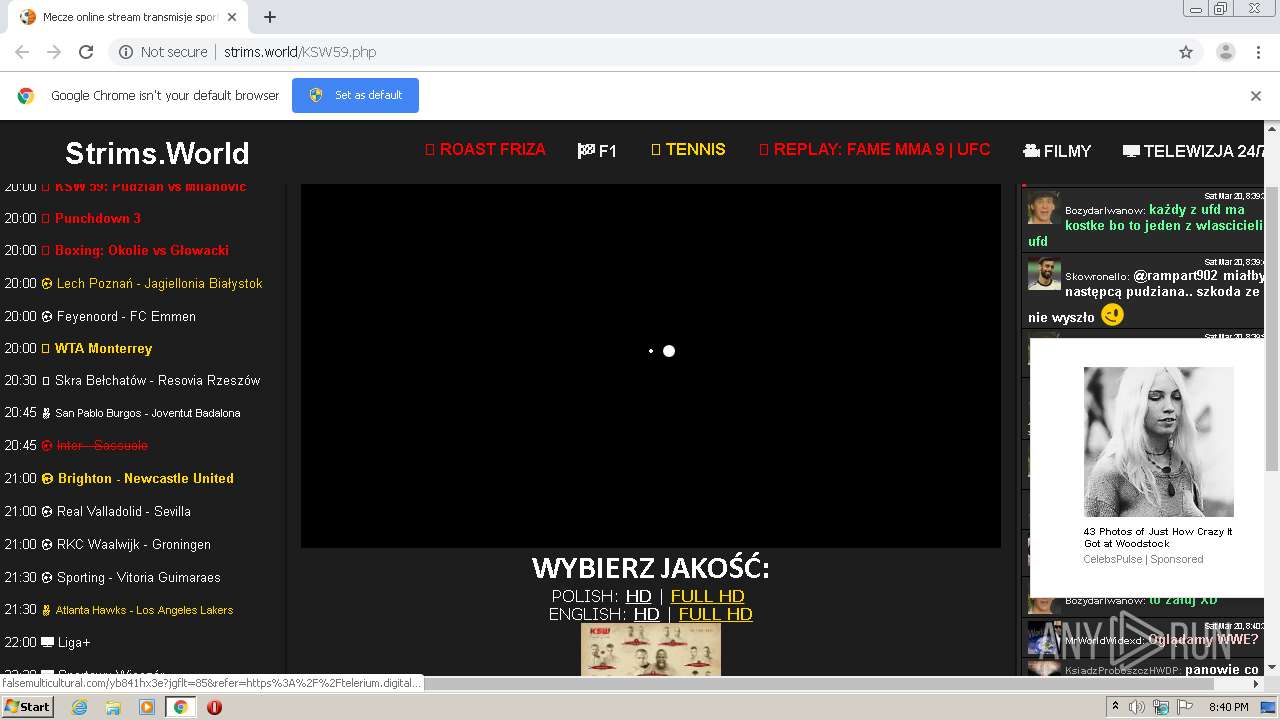Click the black video player area

click(x=650, y=365)
